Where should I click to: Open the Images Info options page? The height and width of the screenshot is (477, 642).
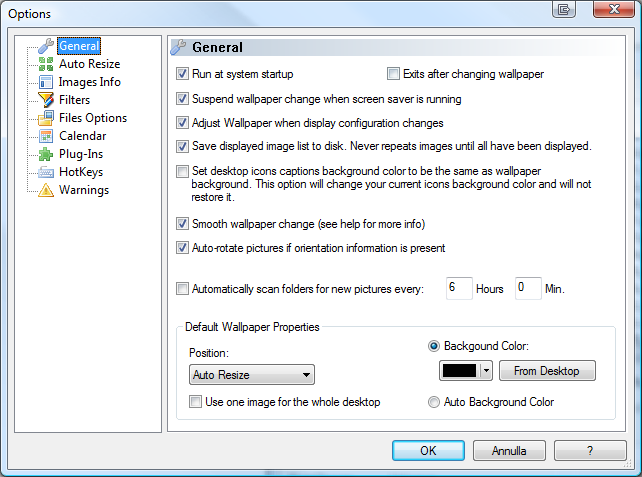[90, 82]
